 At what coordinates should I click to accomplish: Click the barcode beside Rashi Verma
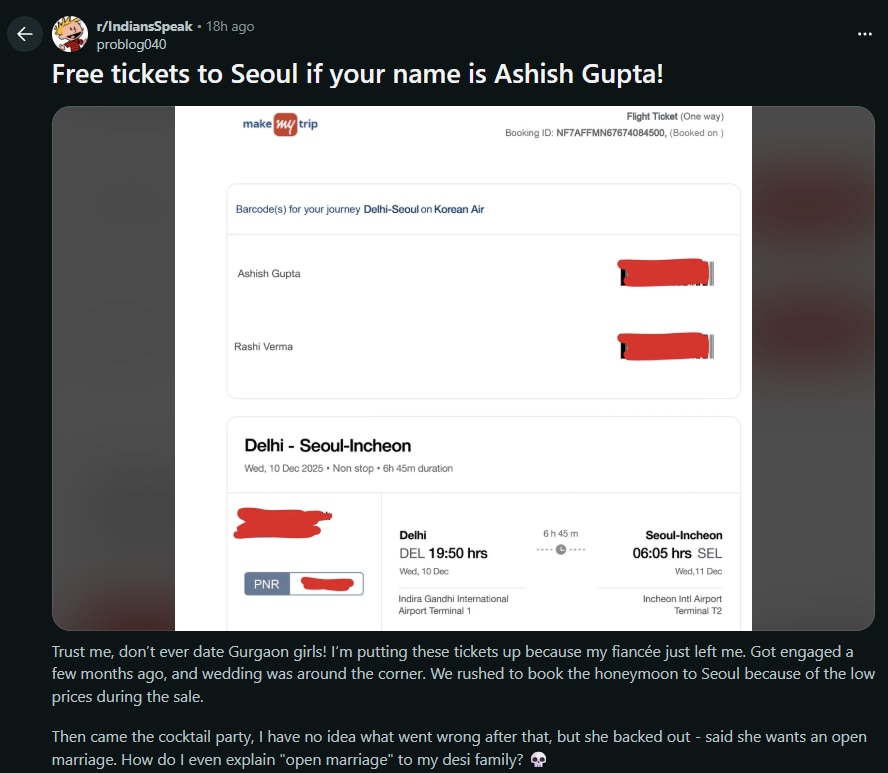click(664, 346)
